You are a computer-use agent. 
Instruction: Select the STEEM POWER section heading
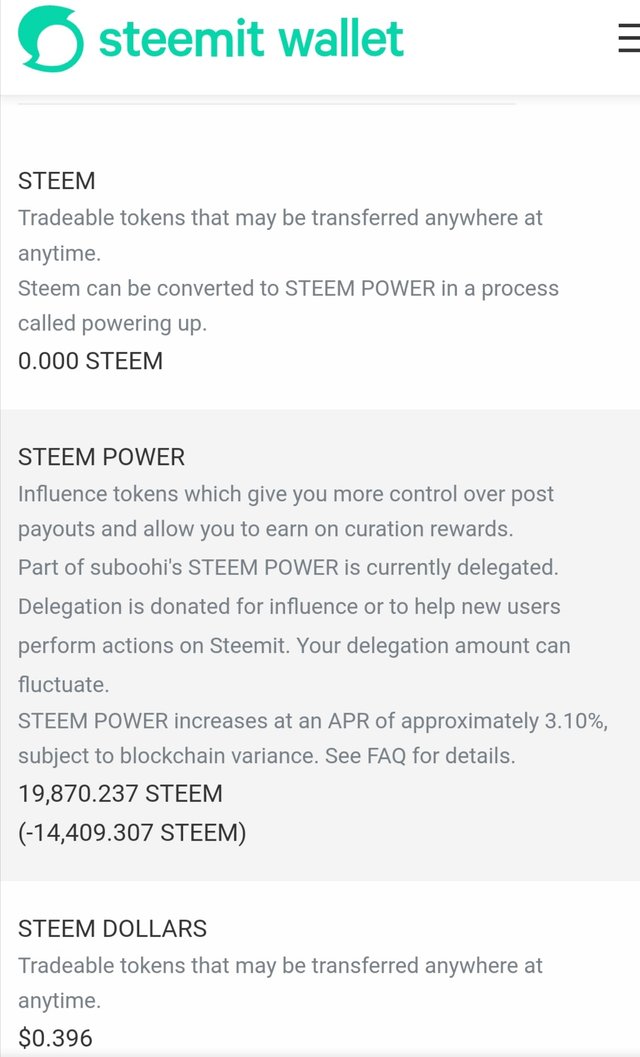[101, 457]
